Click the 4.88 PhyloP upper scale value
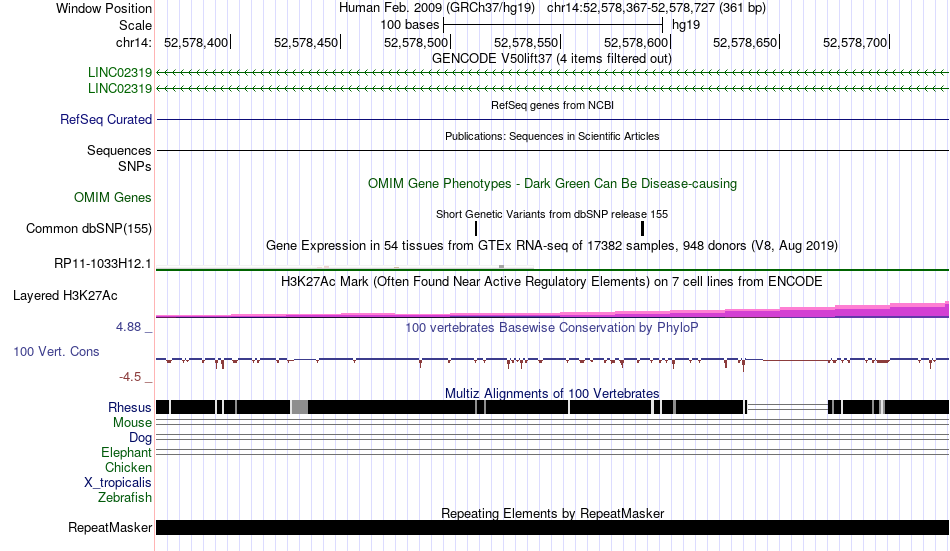Screen dimensions: 950x551 pyautogui.click(x=128, y=327)
